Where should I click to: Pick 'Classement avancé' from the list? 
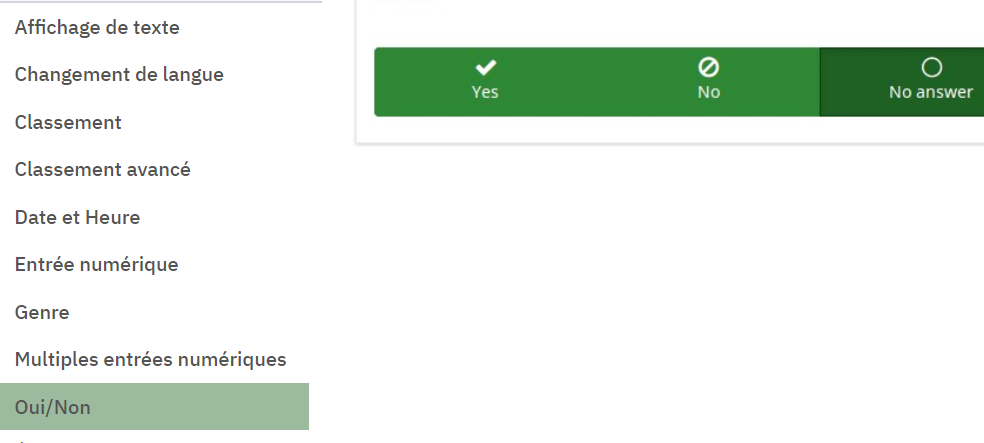click(102, 170)
